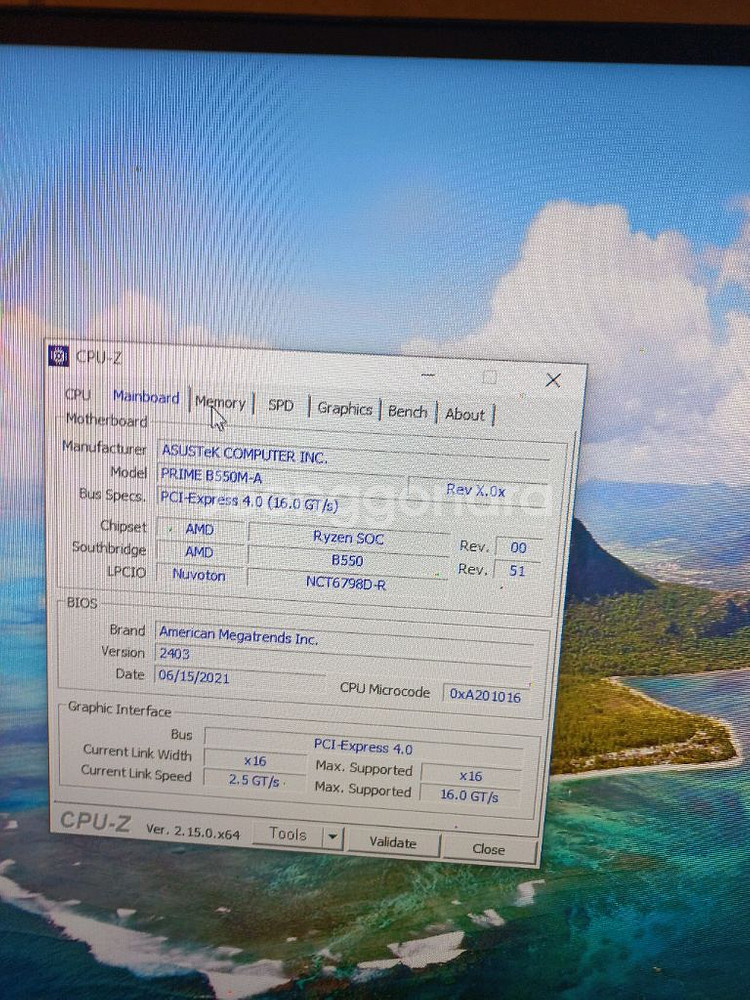This screenshot has height=1000, width=750.
Task: Switch to the SPD tab
Action: (x=281, y=405)
